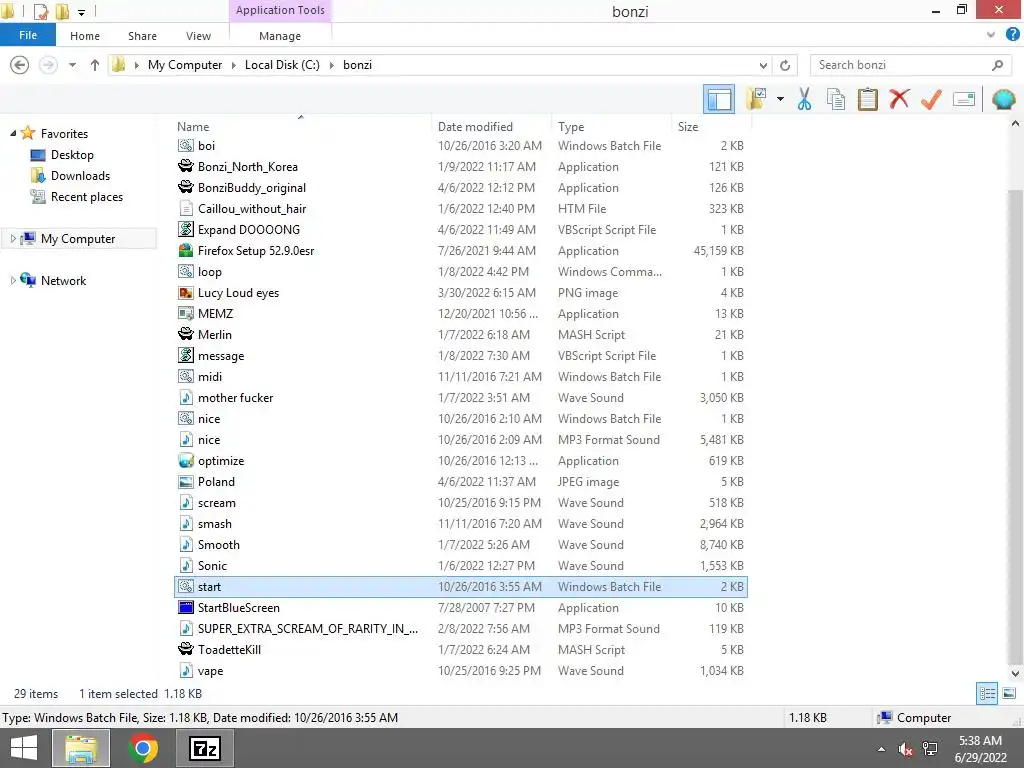This screenshot has height=768, width=1024.
Task: Select the optimize application icon
Action: [x=185, y=460]
